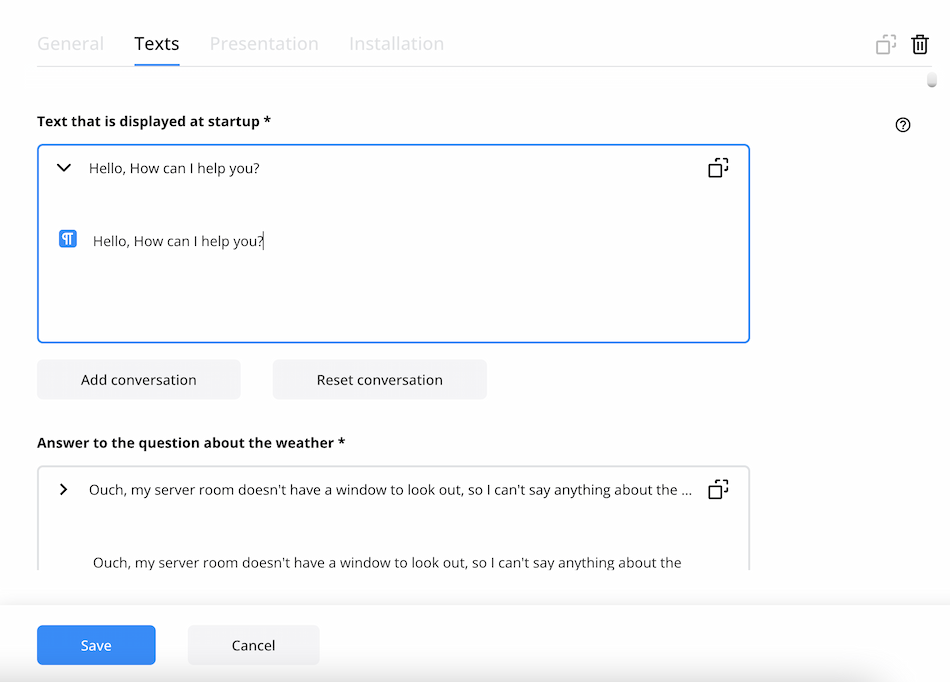Click the Reset conversation button
The height and width of the screenshot is (682, 950).
coord(379,379)
